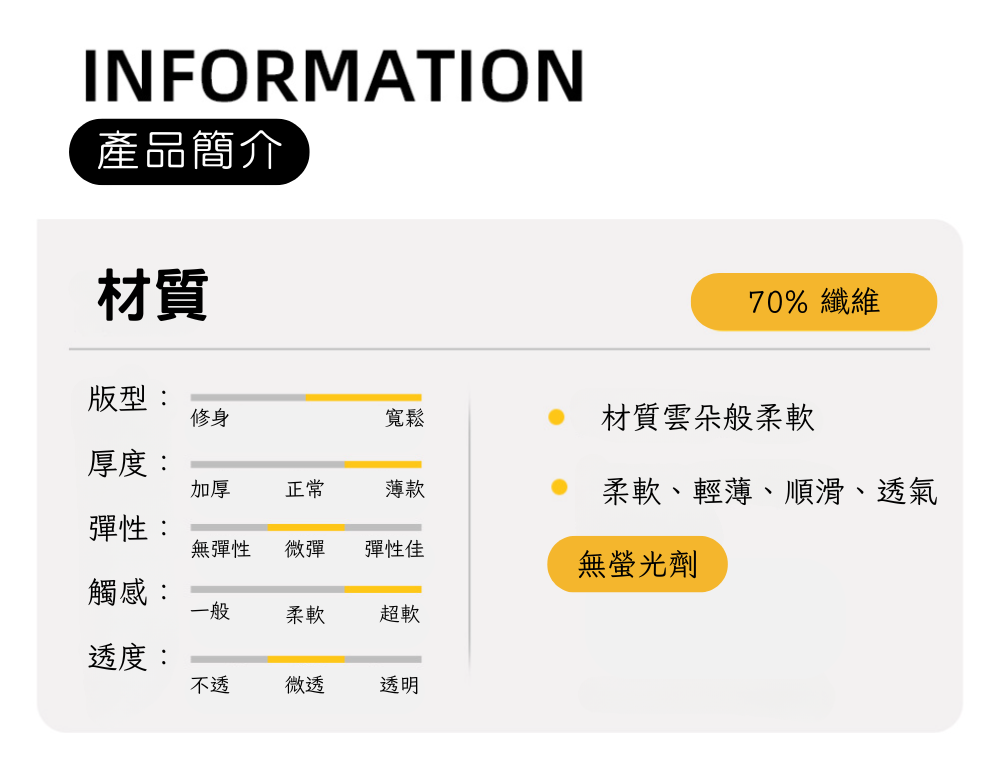Select the 微透 transparency label
The width and height of the screenshot is (1000, 770).
coord(305,685)
